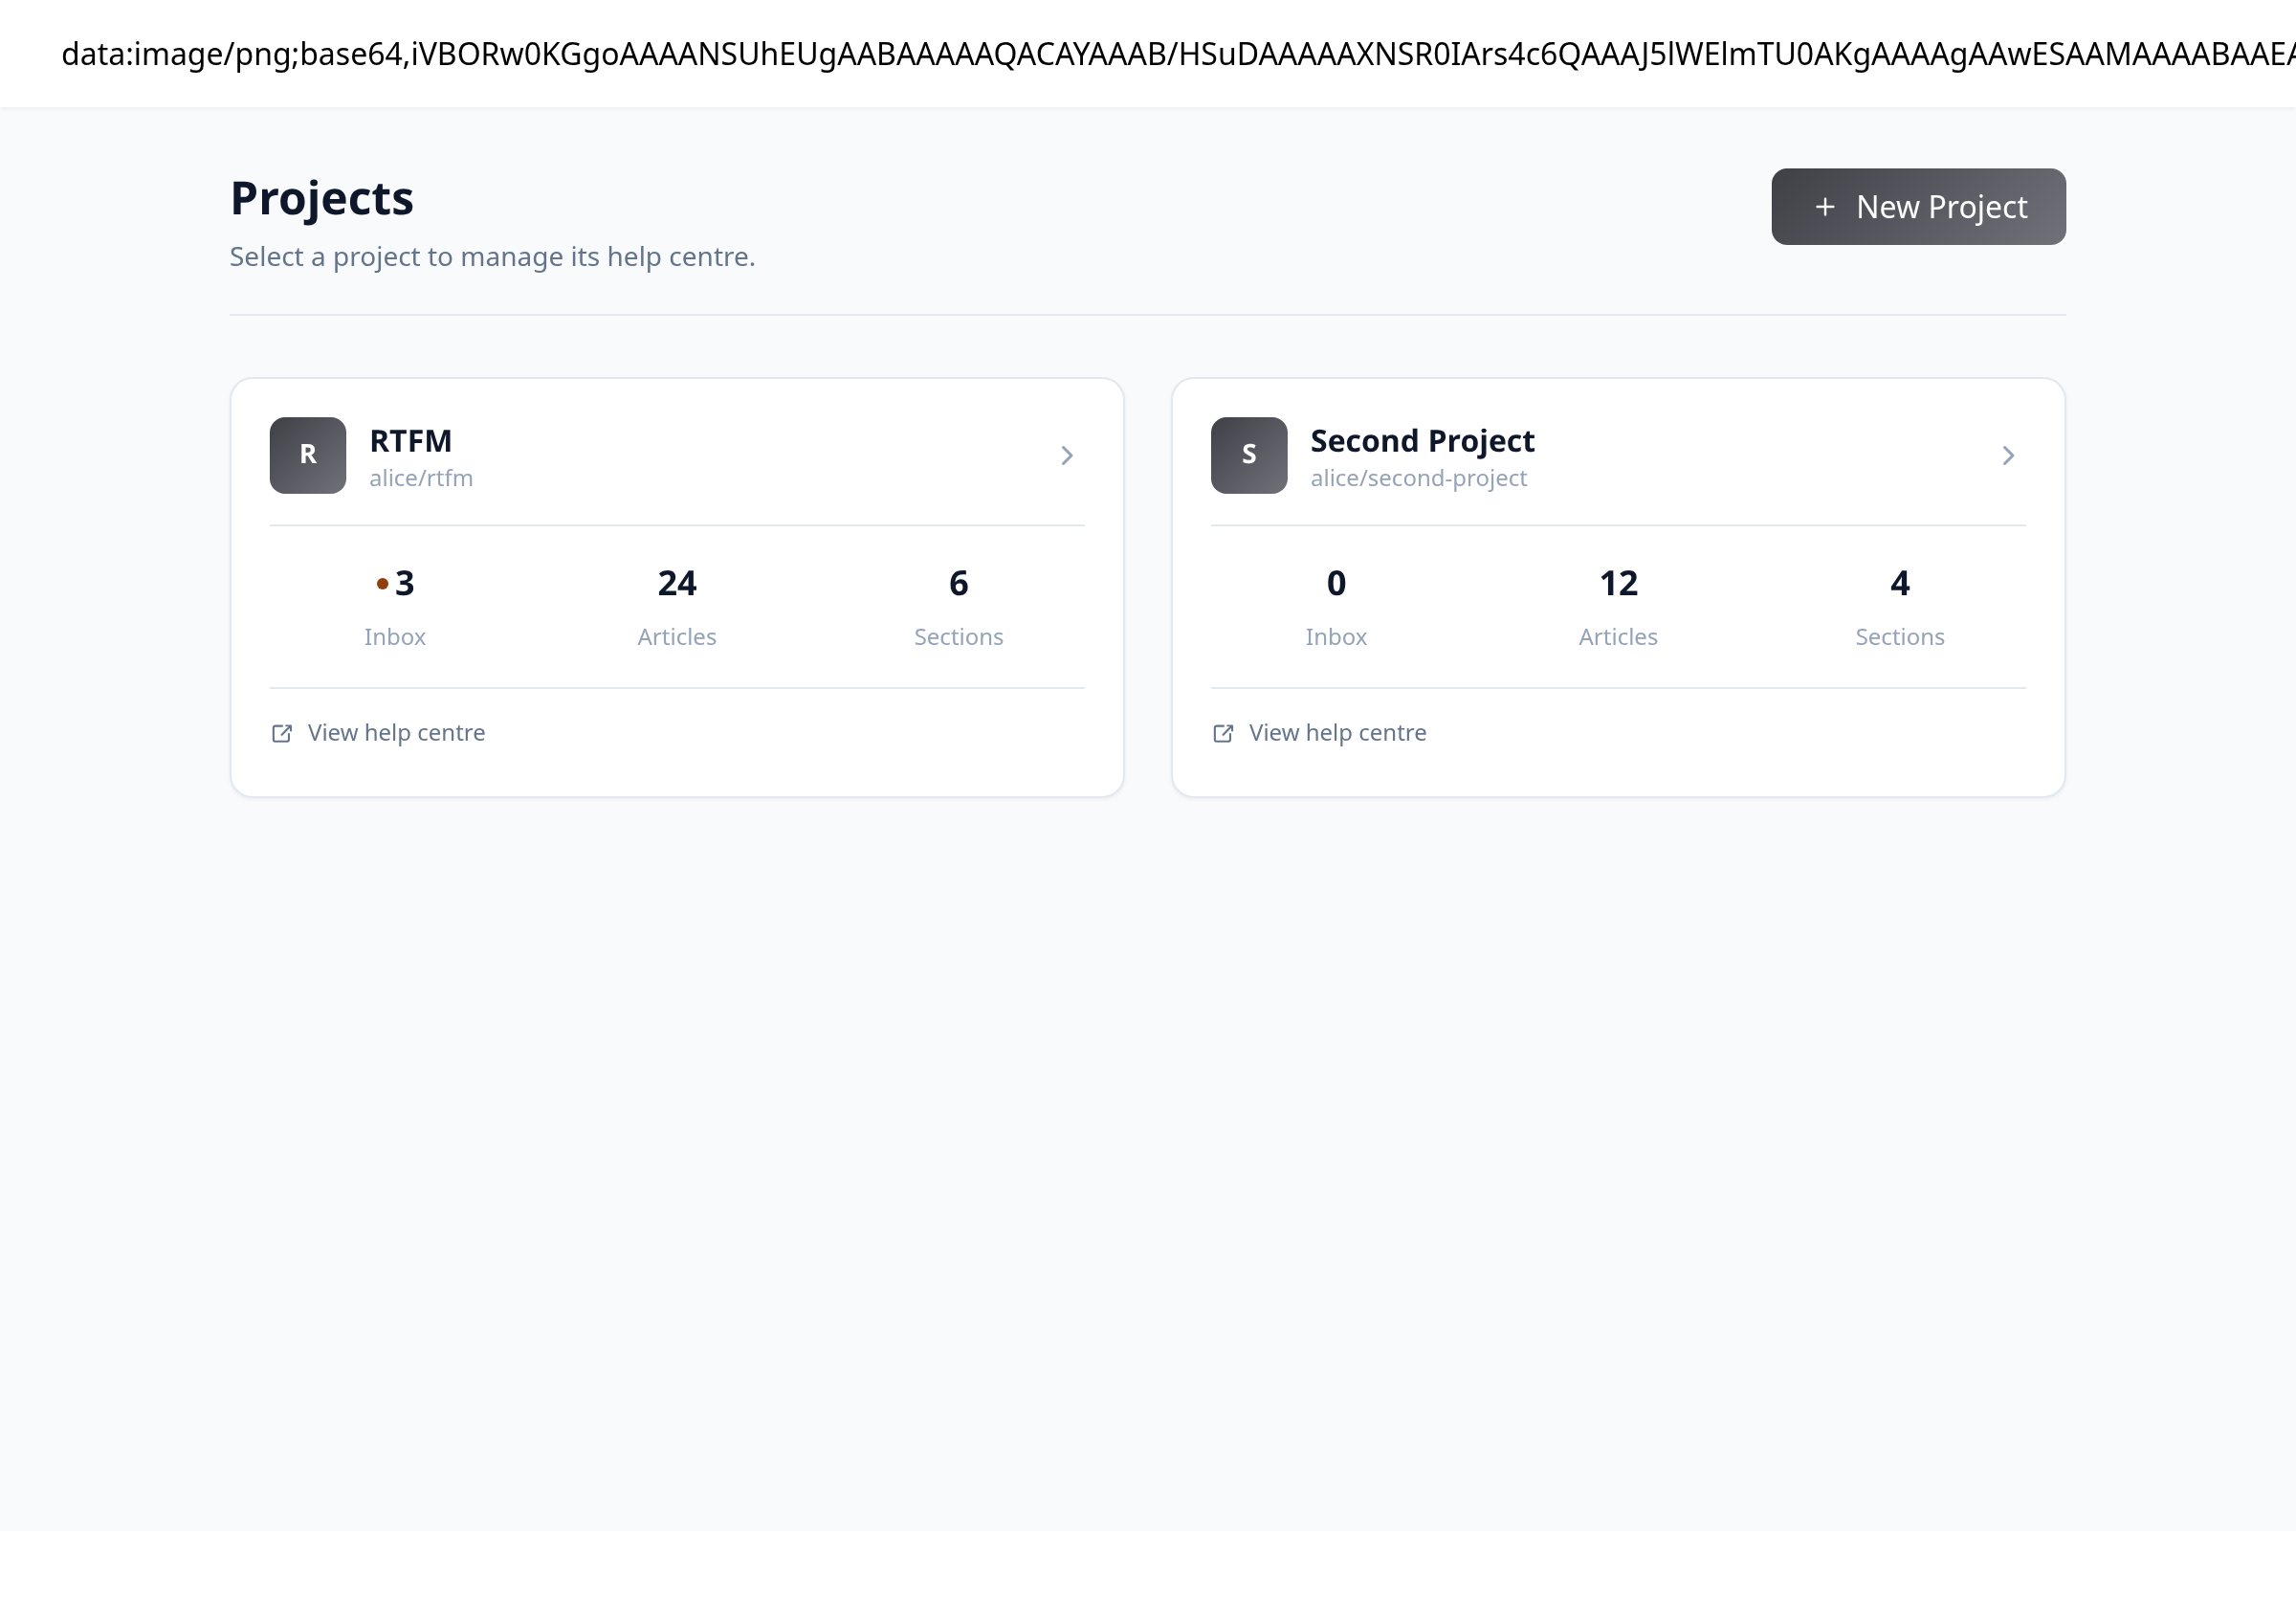
Task: Click the alice/second-project slug text
Action: click(1418, 478)
